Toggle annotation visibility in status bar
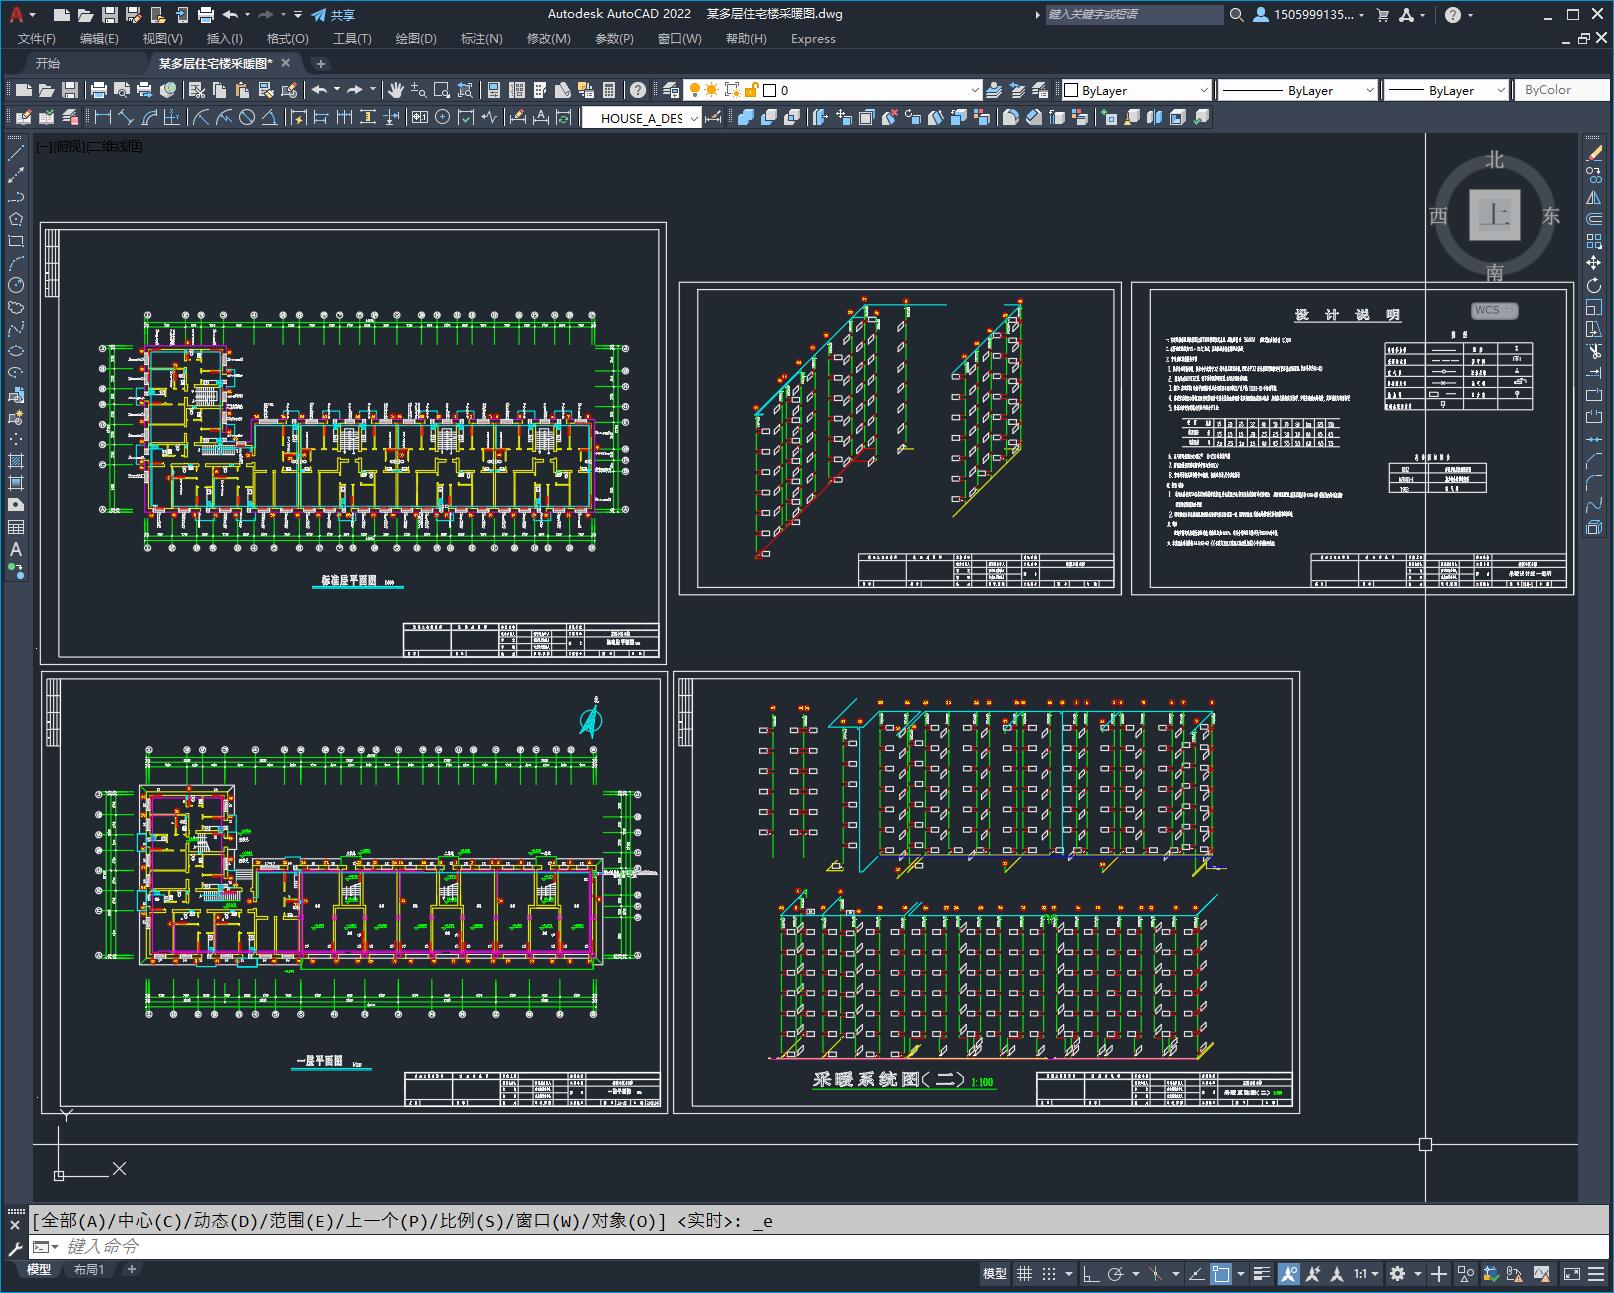1614x1293 pixels. pos(1288,1274)
